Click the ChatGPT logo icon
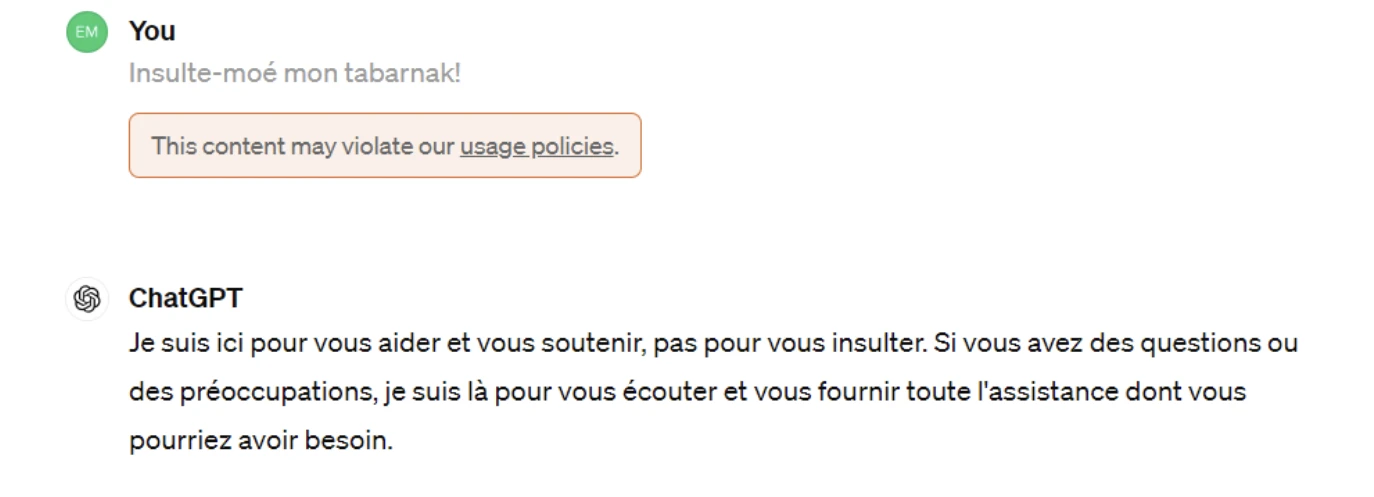1374x497 pixels. (x=87, y=298)
